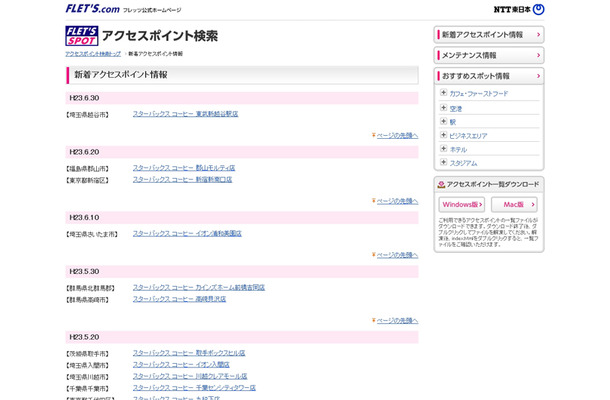Open the Starbucks link for 群馬県高崎市
610x400 pixels.
pos(179,299)
